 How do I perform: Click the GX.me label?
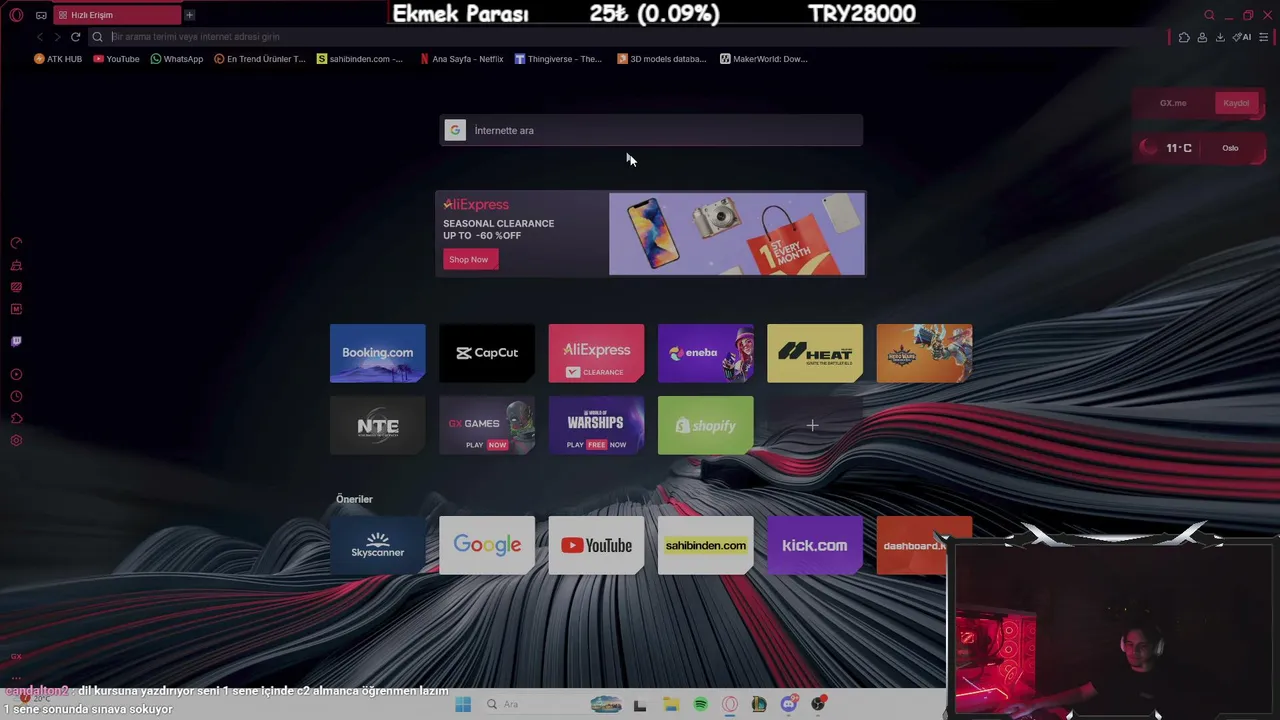[x=1173, y=103]
